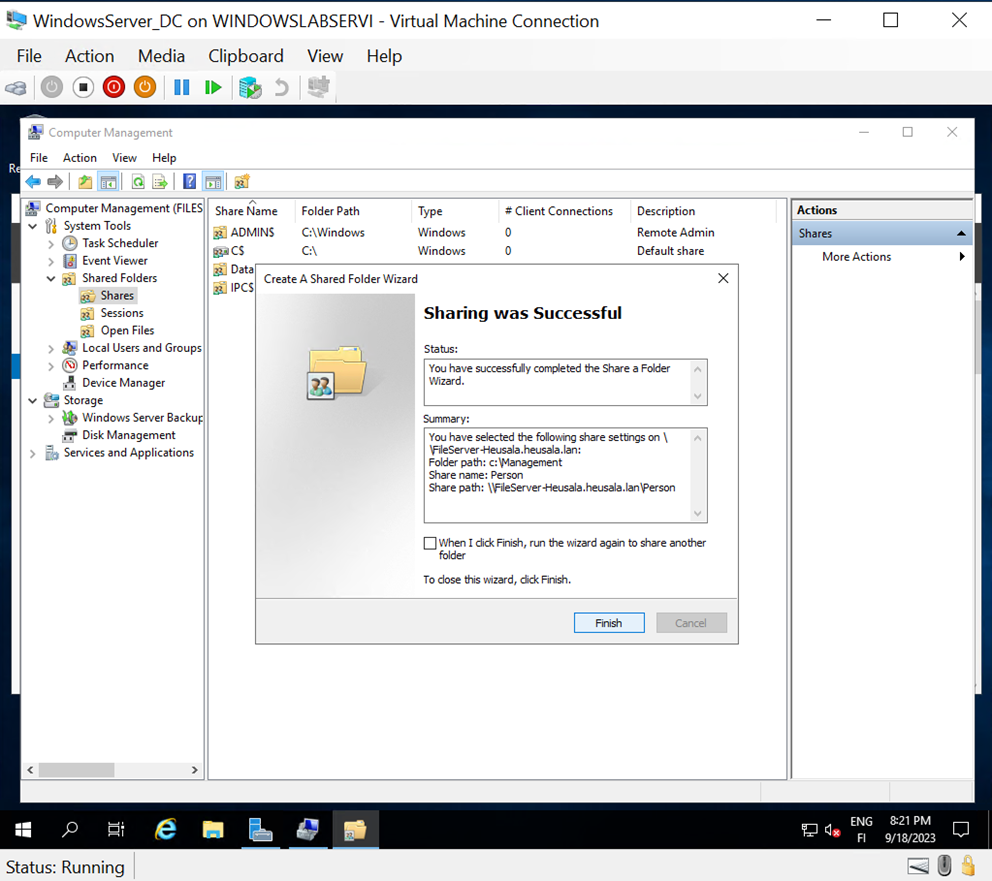Expand Services and Applications
Screen dimensions: 992x881
point(33,452)
